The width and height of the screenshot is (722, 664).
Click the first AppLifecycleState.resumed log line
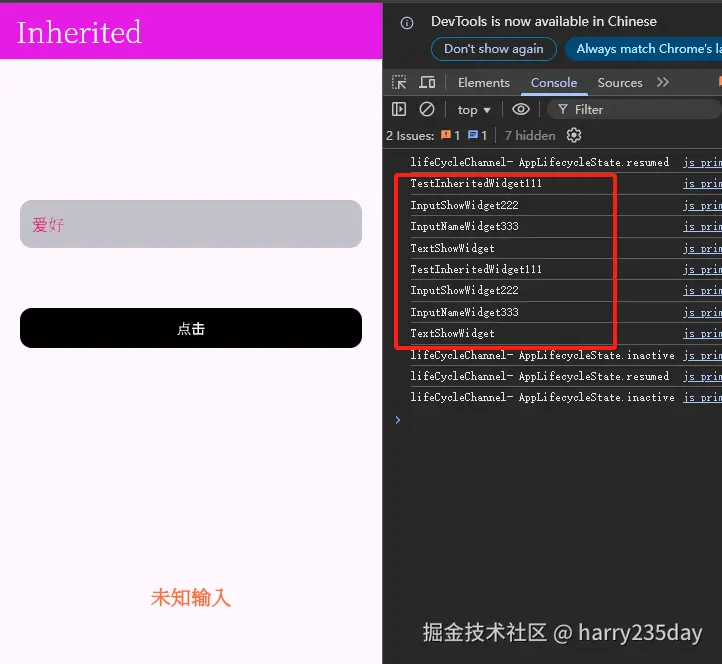tap(539, 162)
